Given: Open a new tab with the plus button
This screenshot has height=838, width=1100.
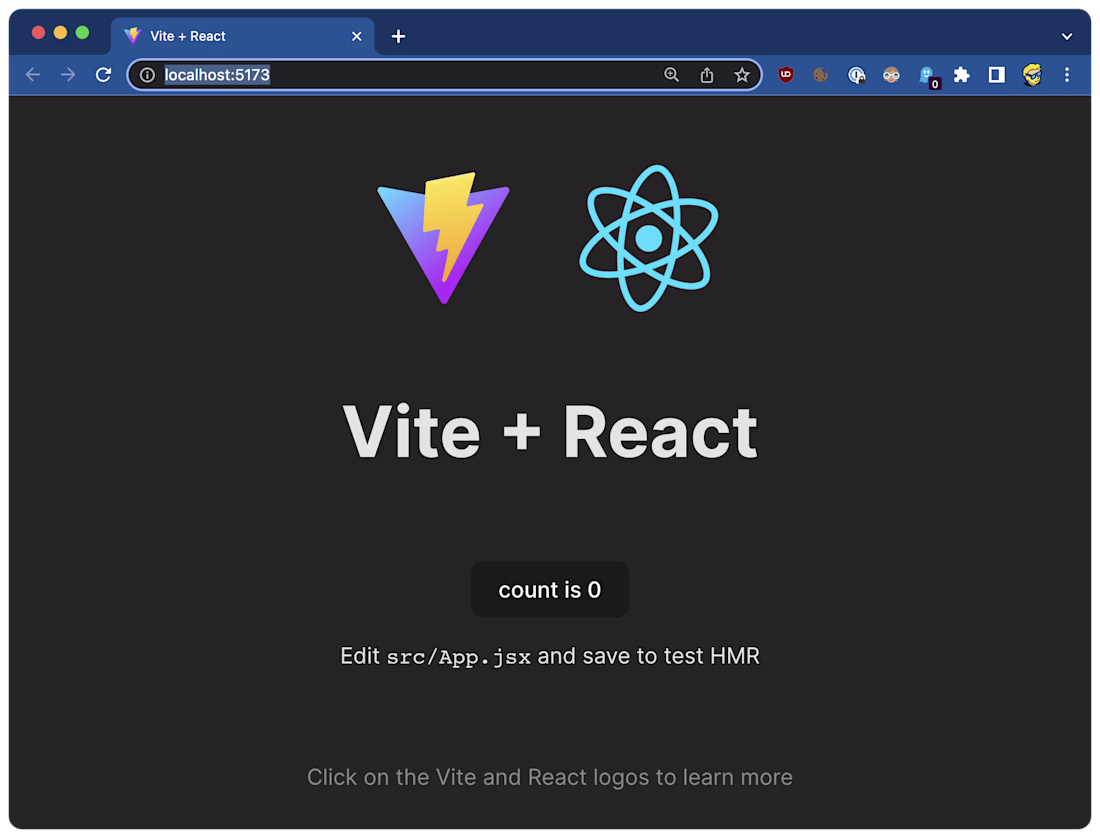Looking at the screenshot, I should (398, 36).
